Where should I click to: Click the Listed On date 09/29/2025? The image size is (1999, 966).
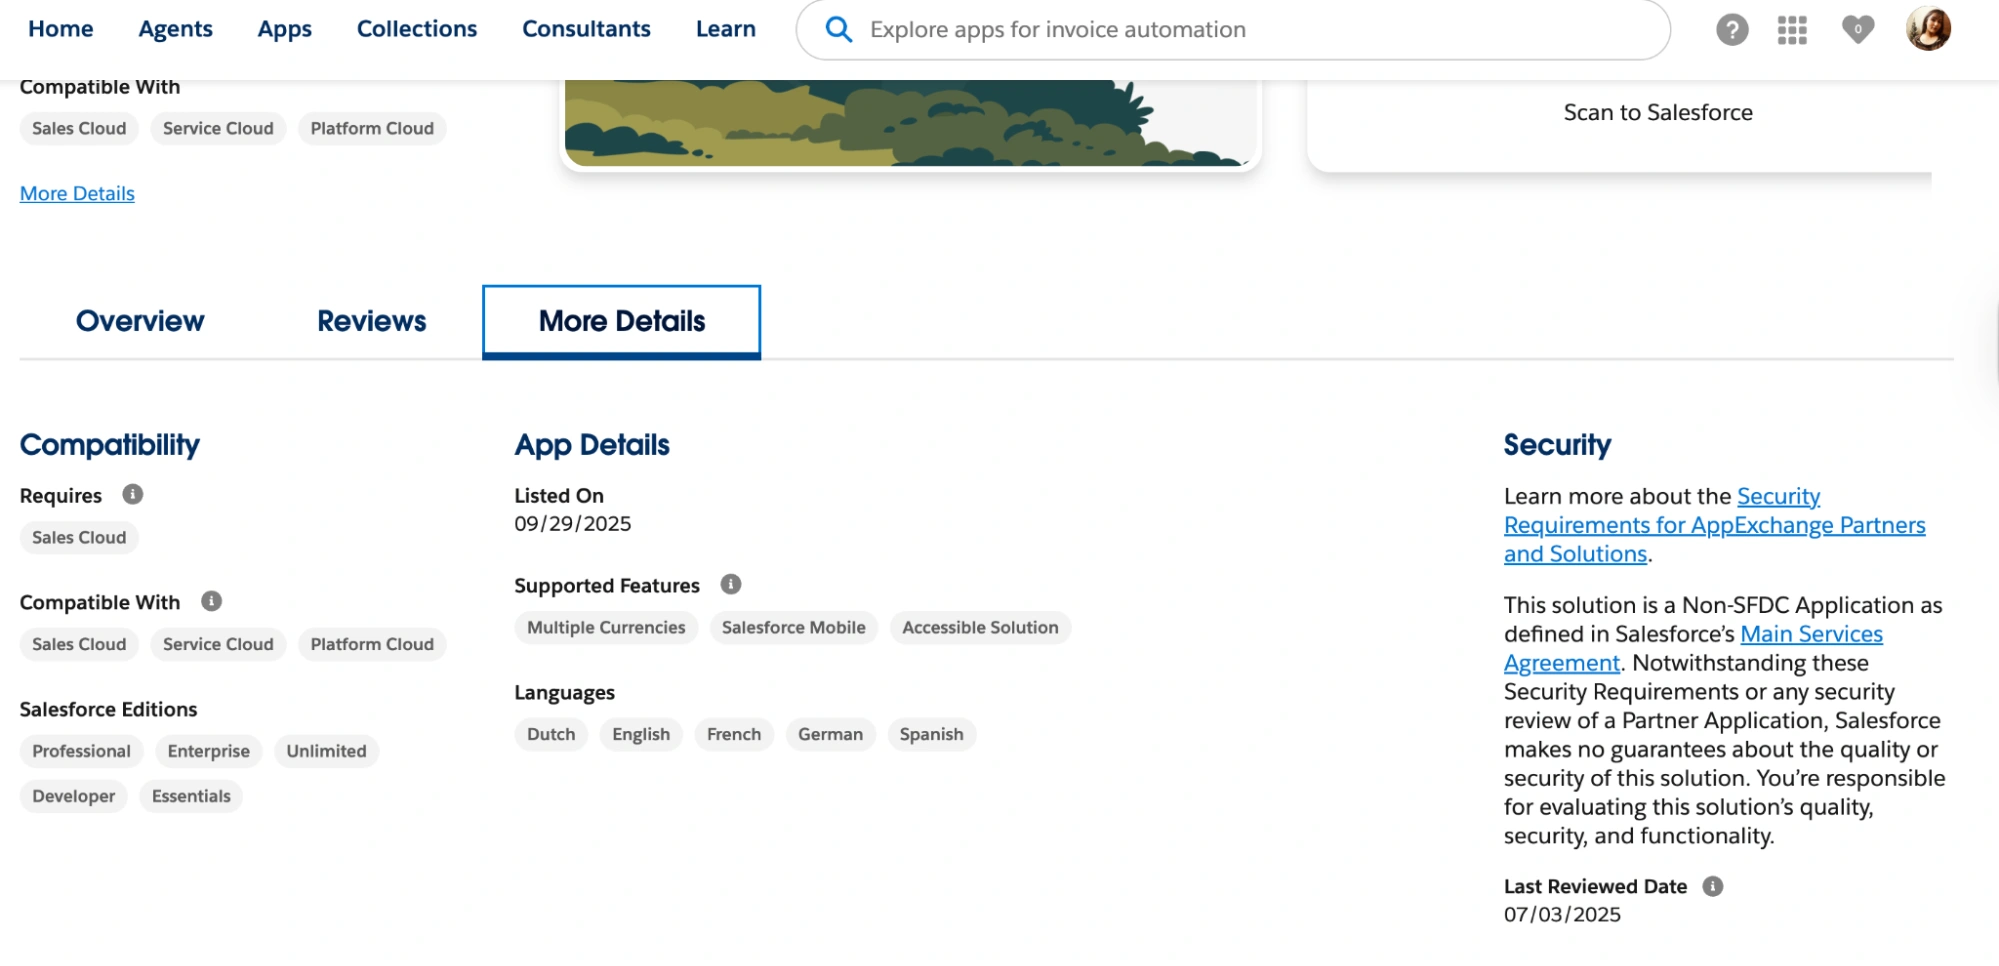(573, 523)
